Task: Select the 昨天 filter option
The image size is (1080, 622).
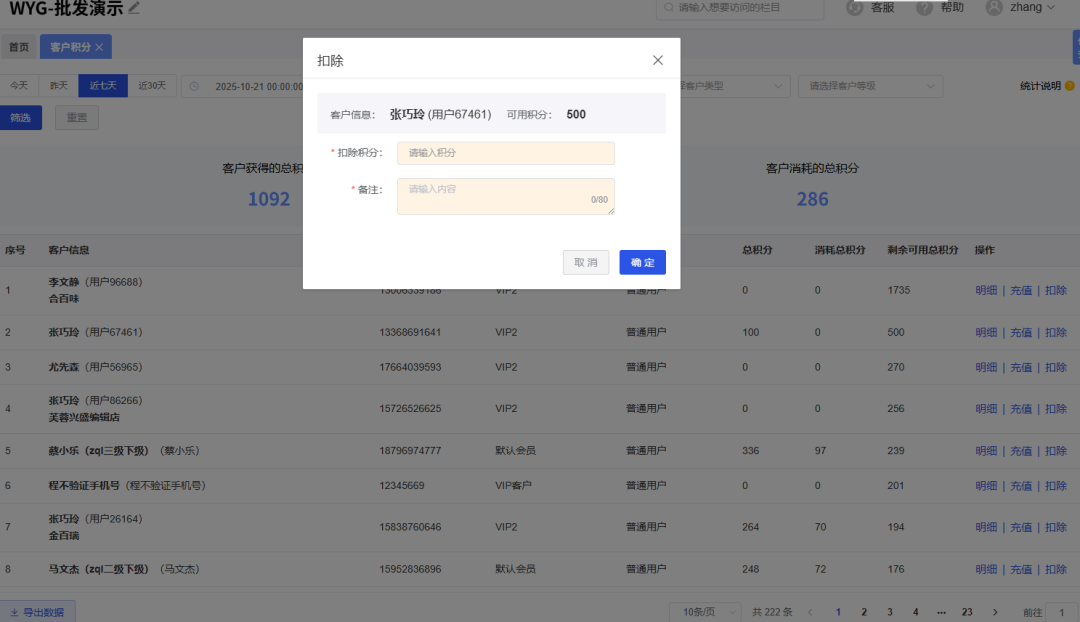Action: 57,86
